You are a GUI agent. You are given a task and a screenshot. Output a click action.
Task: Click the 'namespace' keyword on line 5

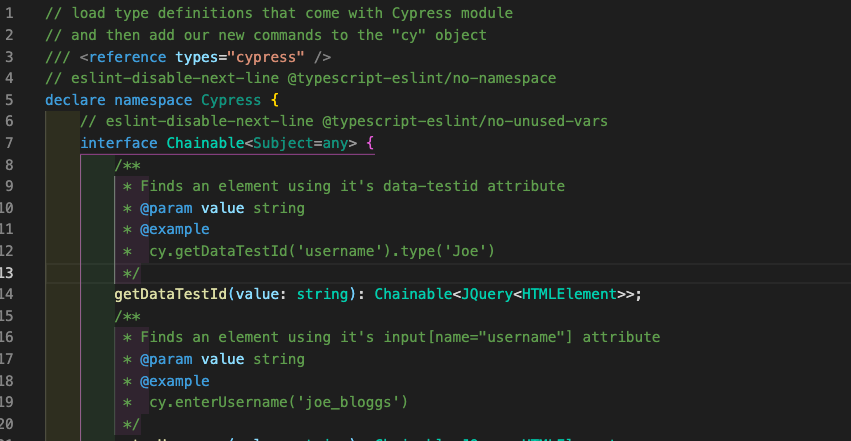pyautogui.click(x=153, y=100)
